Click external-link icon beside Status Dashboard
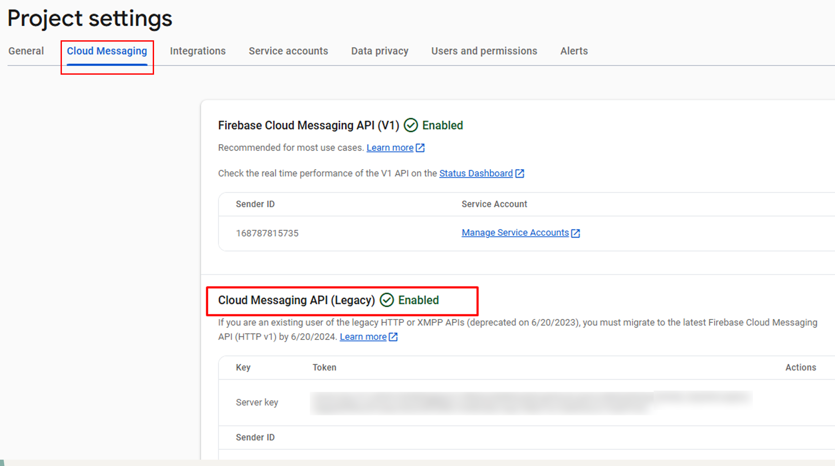Image resolution: width=835 pixels, height=466 pixels. click(520, 174)
